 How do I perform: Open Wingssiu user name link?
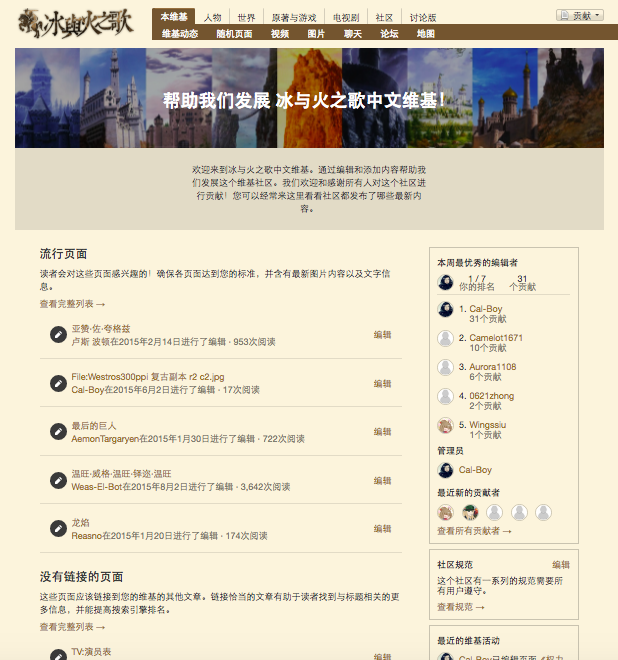pos(487,425)
